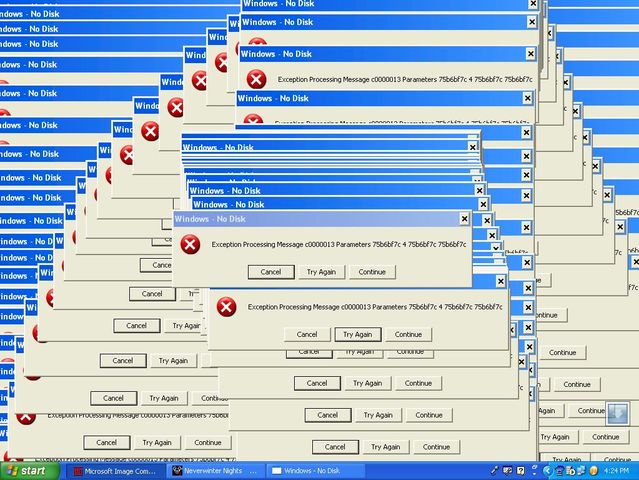
Task: Click the network computers icon in the system tray
Action: tap(581, 471)
